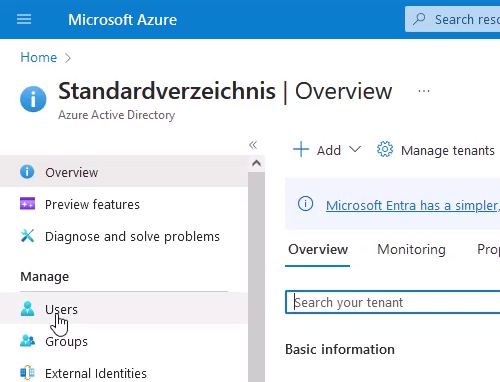The width and height of the screenshot is (500, 382).
Task: Click the sidebar scrollbar up arrow
Action: pyautogui.click(x=256, y=163)
